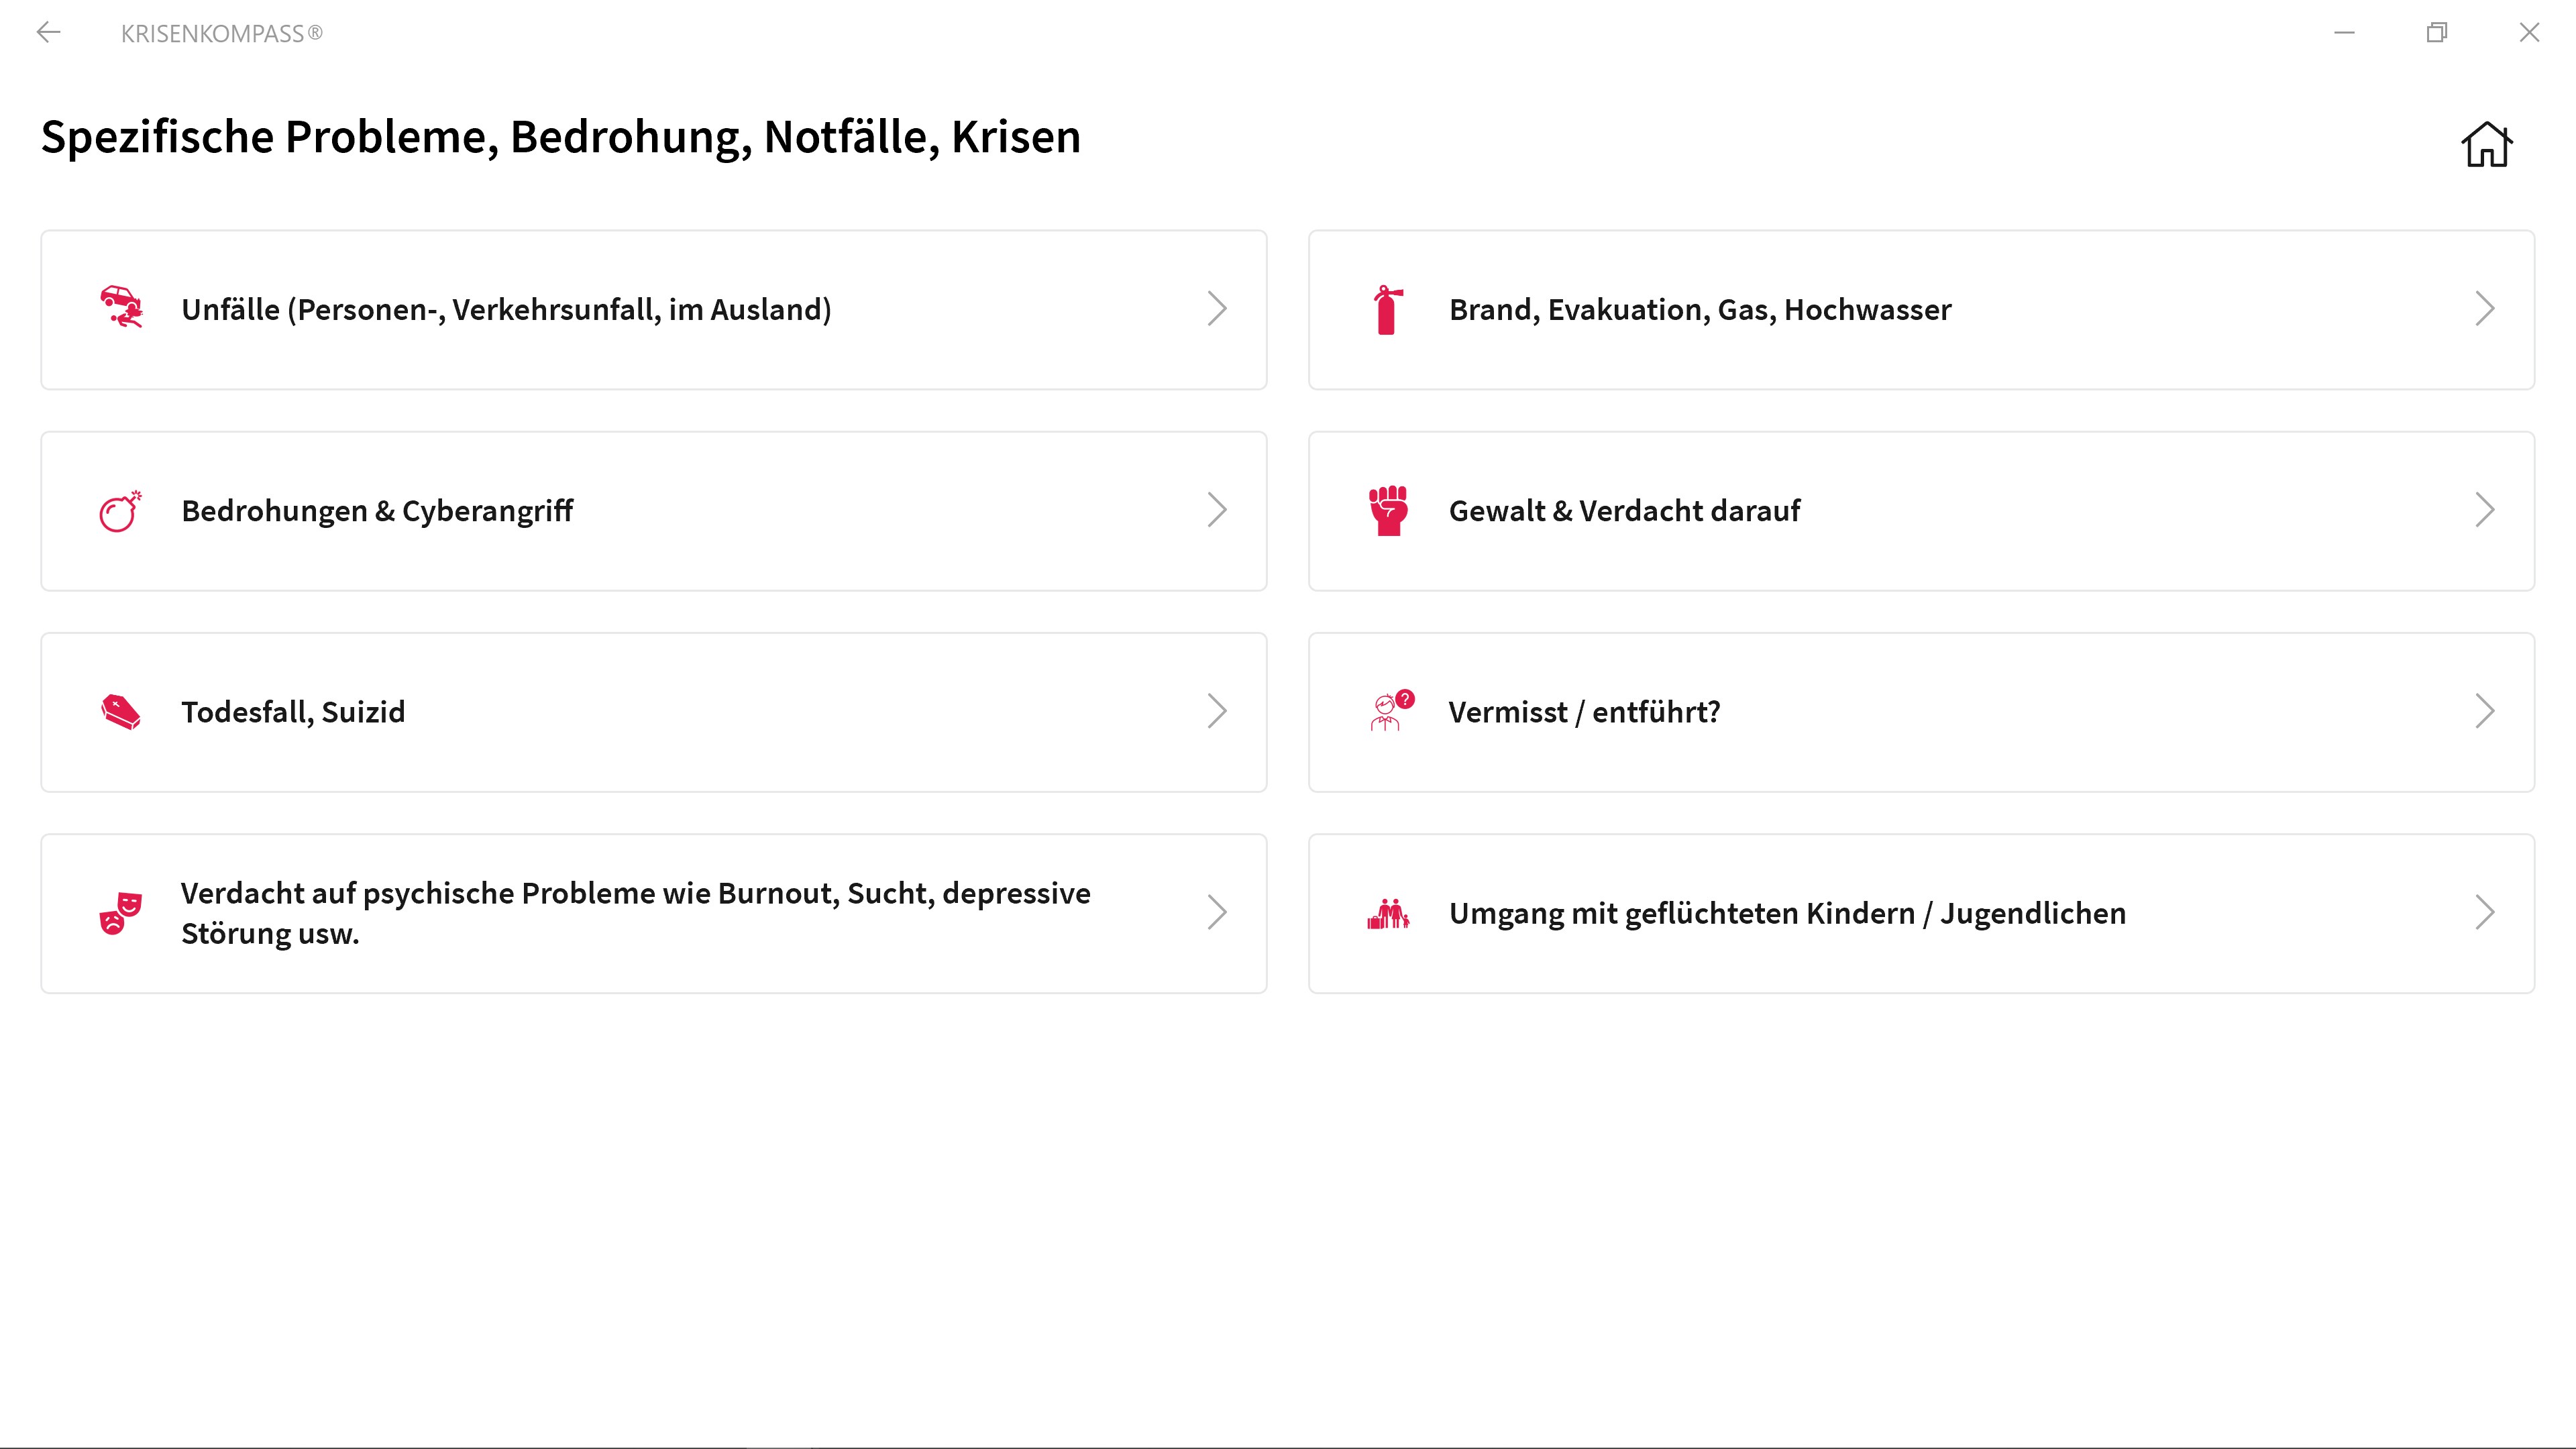Click the refugee family icon
2576x1449 pixels.
(x=1388, y=913)
